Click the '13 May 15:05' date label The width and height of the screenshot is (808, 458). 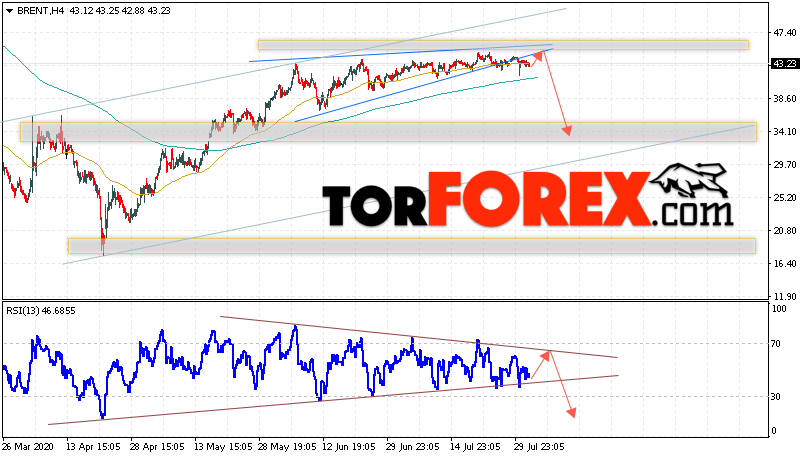coord(223,447)
